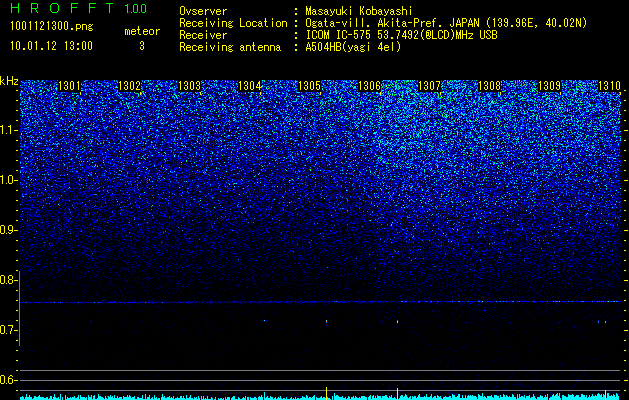Click the 0.6 frequency axis label

pyautogui.click(x=8, y=380)
